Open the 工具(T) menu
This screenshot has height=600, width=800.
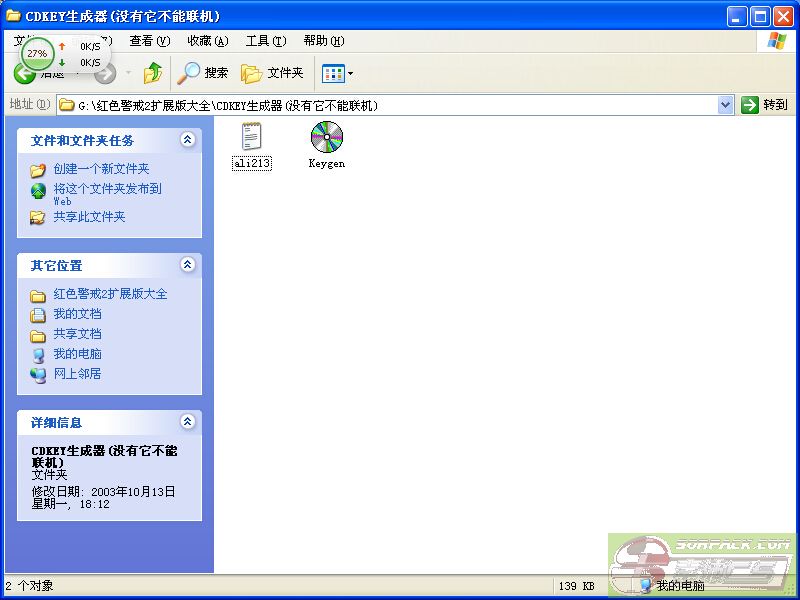265,41
